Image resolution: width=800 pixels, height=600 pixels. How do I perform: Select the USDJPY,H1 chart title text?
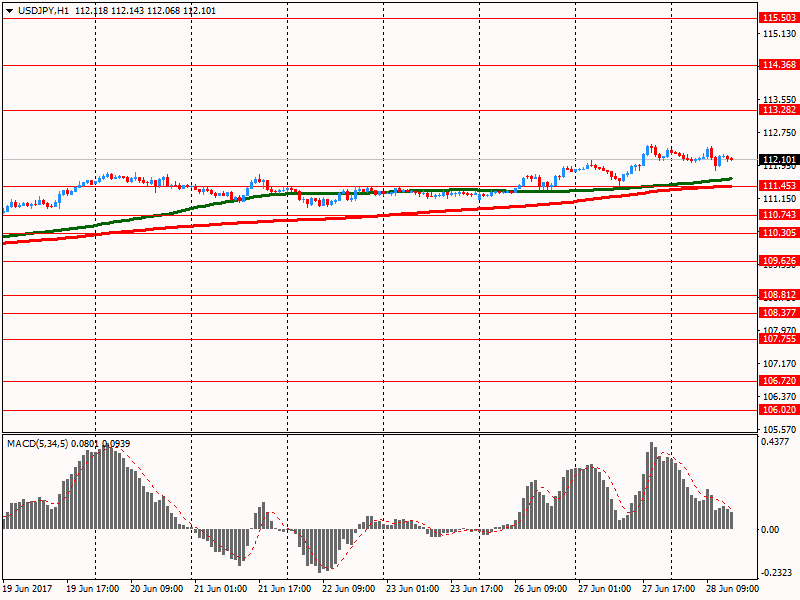(x=43, y=11)
